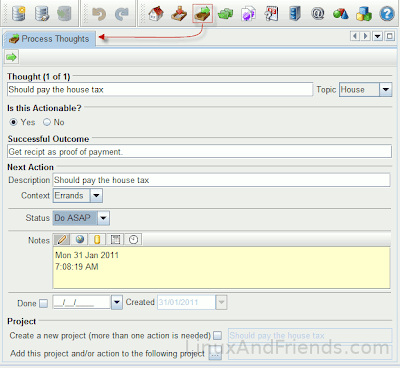This screenshot has height=368, width=400.
Task: Click the ellipsis browse project button
Action: (215, 354)
